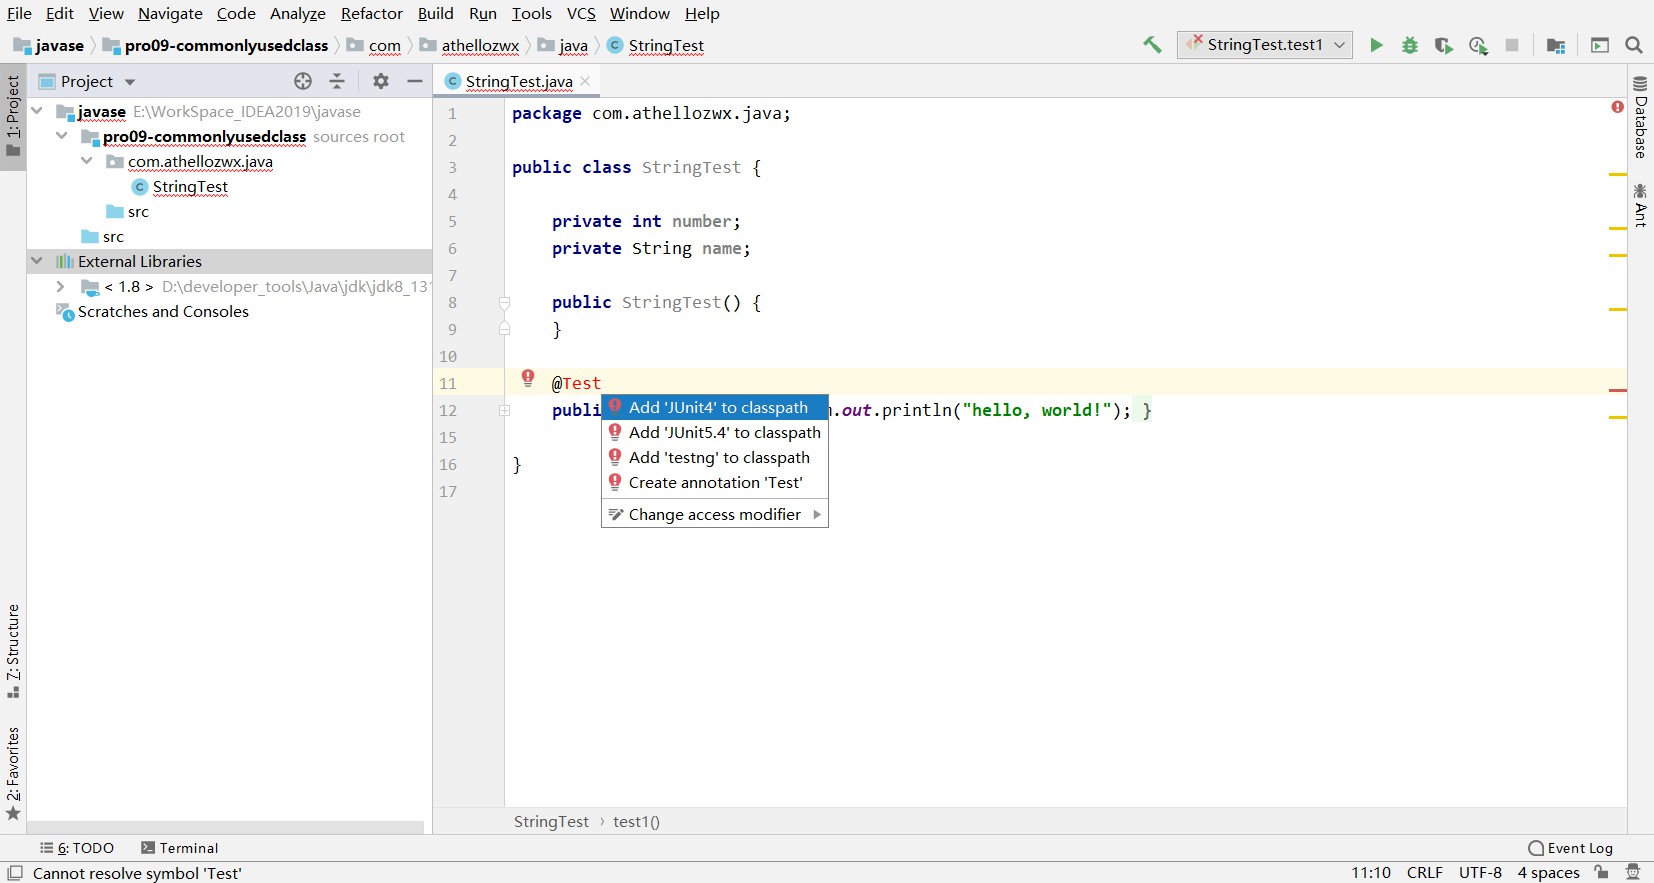Open Ant tool window
The image size is (1654, 883).
(x=1640, y=205)
